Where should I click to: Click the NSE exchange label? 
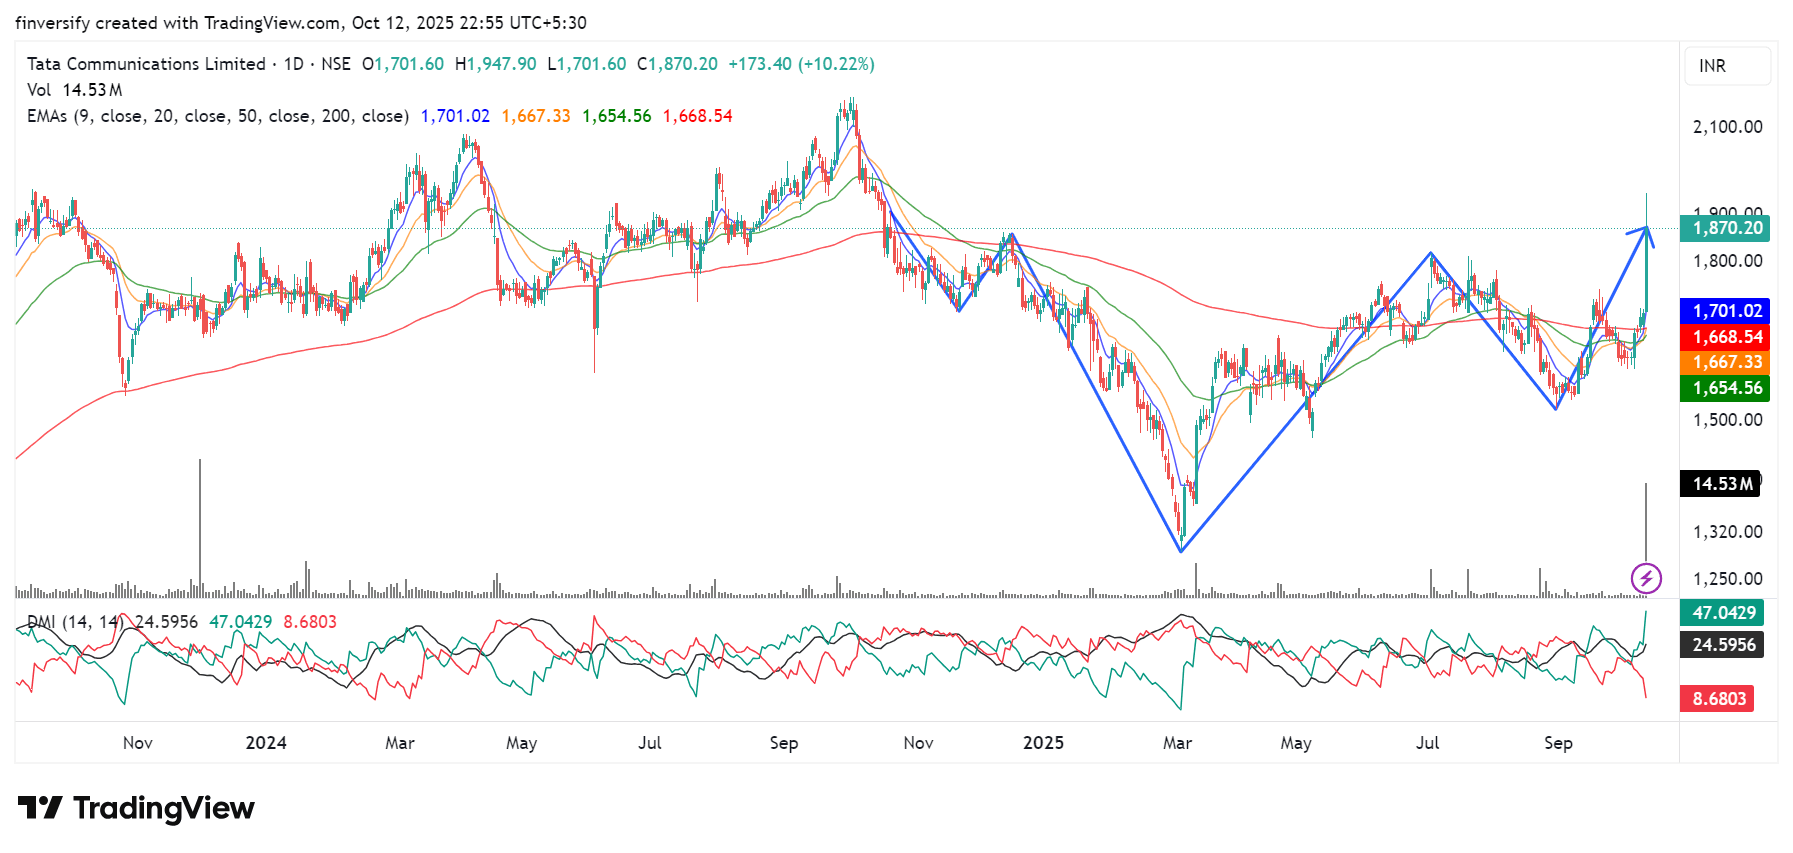point(336,64)
